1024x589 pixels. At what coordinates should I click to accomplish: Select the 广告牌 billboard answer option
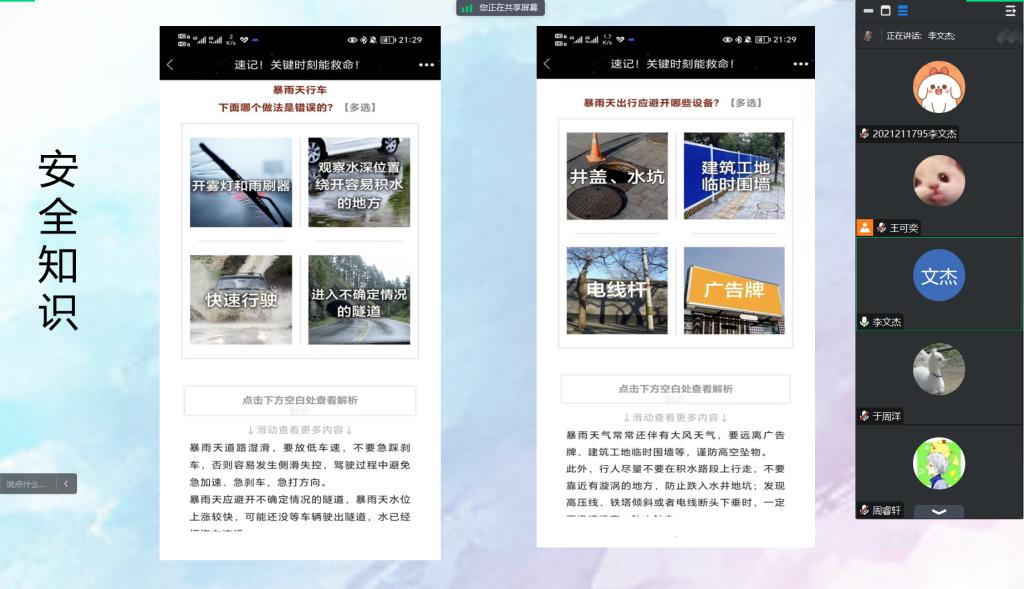[734, 290]
